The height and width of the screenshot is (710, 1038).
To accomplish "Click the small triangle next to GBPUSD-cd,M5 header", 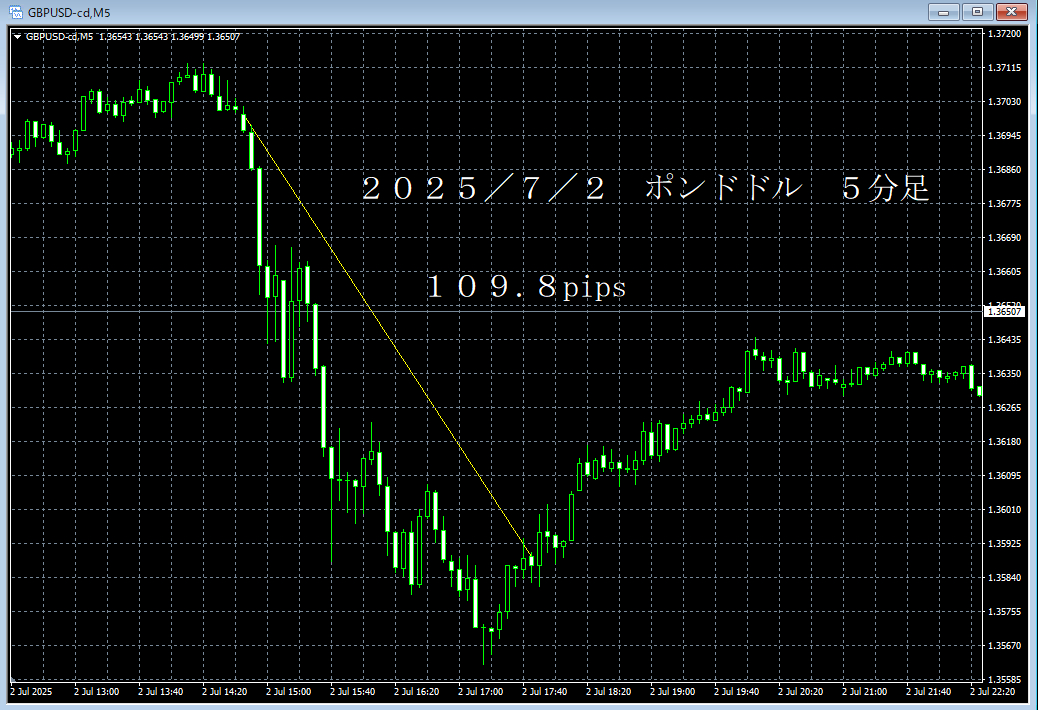I will [x=18, y=37].
